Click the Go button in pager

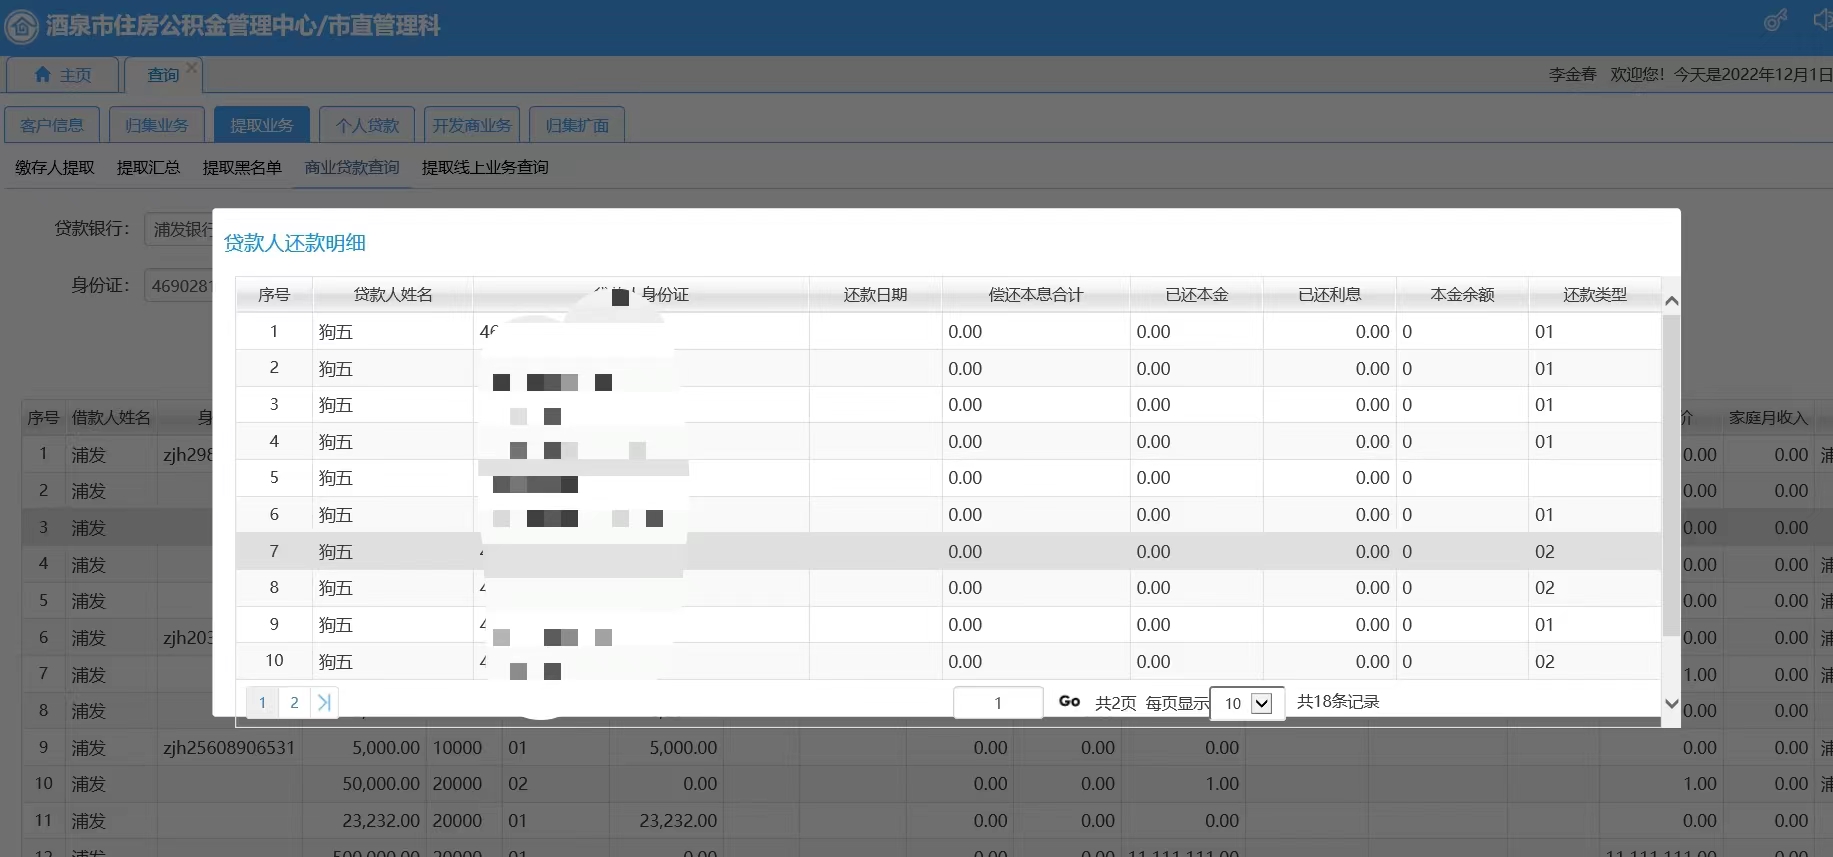coord(1069,702)
